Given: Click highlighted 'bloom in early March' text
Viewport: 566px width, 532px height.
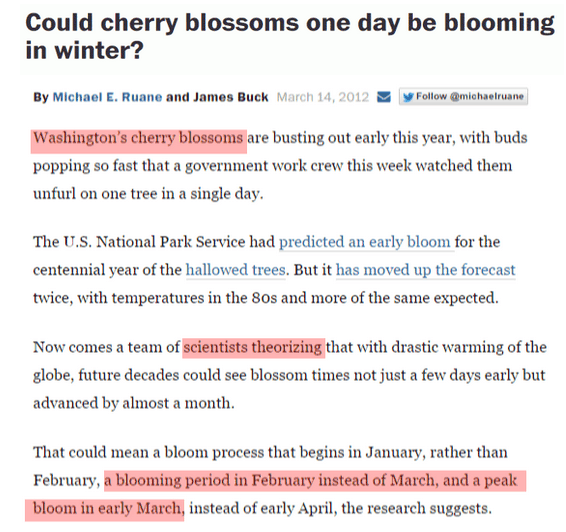Looking at the screenshot, I should point(107,509).
